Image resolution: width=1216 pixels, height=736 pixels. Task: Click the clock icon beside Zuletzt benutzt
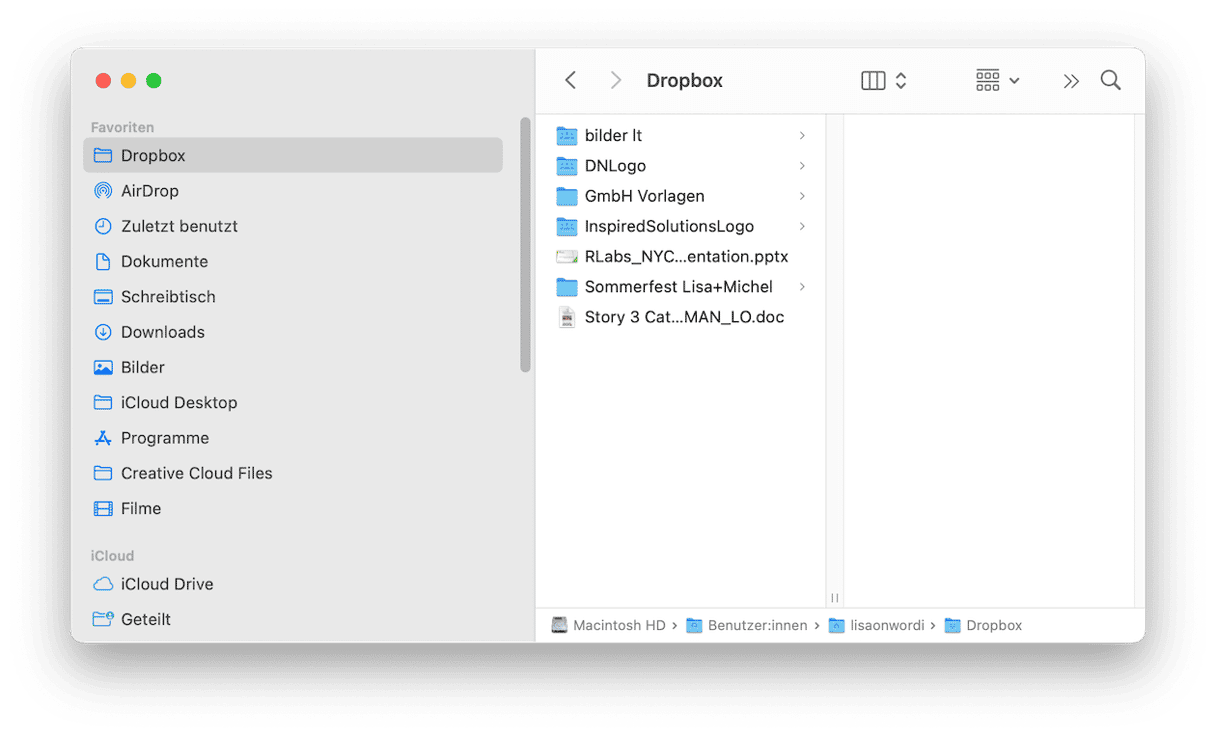click(102, 226)
